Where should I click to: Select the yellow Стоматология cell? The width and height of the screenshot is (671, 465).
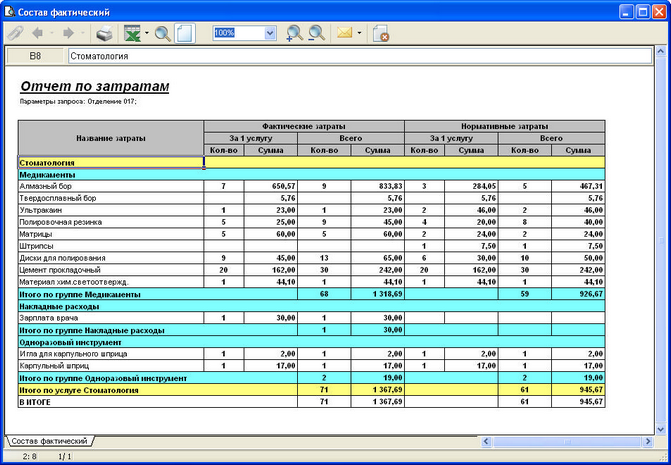click(x=110, y=163)
